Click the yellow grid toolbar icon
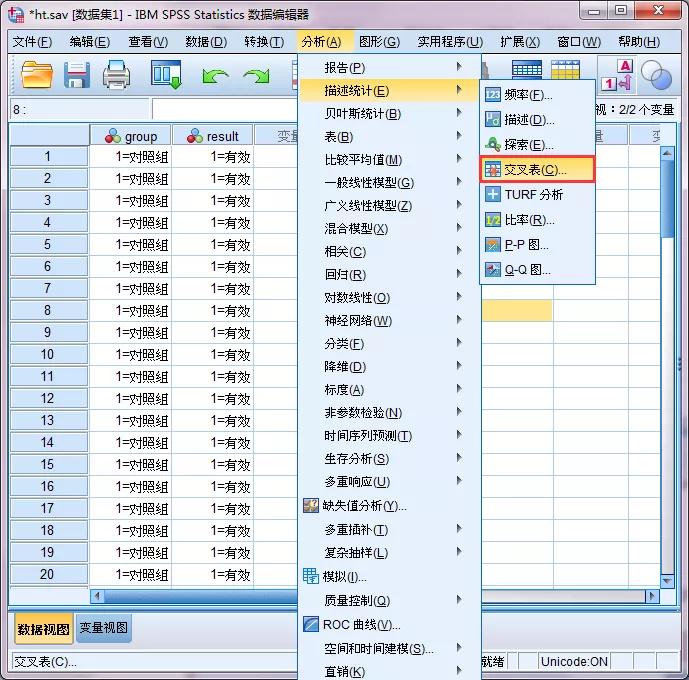This screenshot has height=680, width=689. coord(566,69)
